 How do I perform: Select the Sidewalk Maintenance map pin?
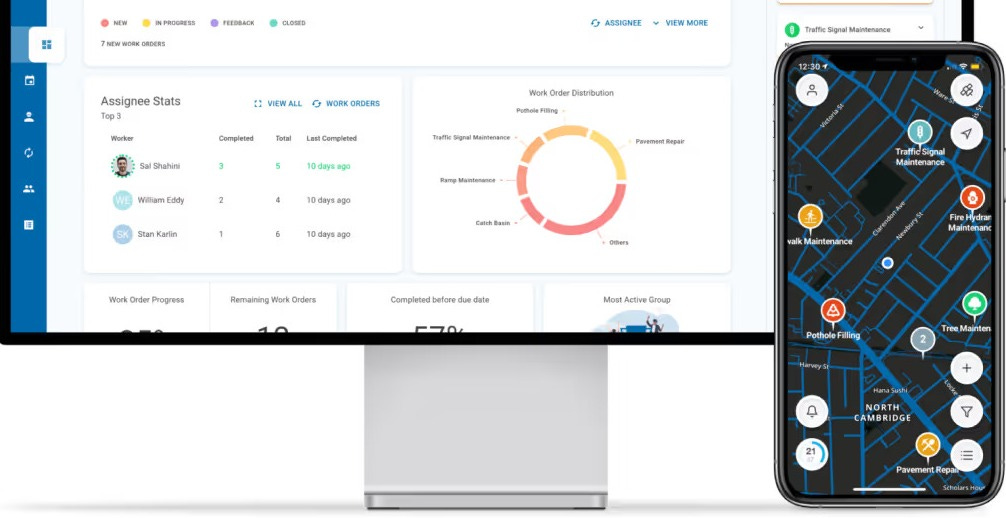click(810, 217)
